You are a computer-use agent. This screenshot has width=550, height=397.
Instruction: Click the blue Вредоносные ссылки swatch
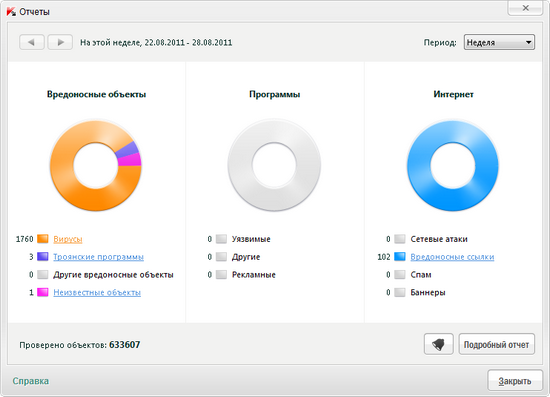point(400,257)
